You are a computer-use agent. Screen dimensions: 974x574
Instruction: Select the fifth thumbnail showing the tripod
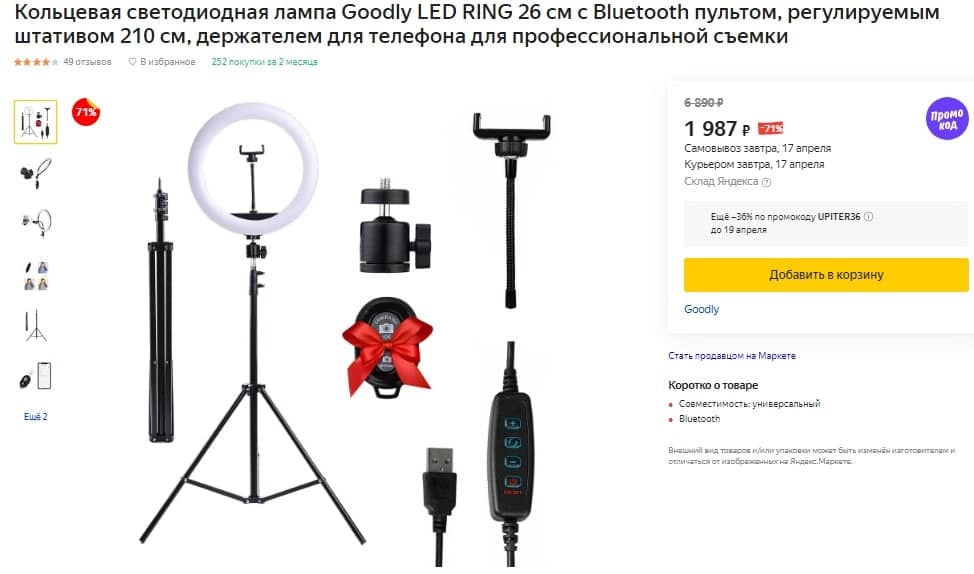pyautogui.click(x=35, y=326)
